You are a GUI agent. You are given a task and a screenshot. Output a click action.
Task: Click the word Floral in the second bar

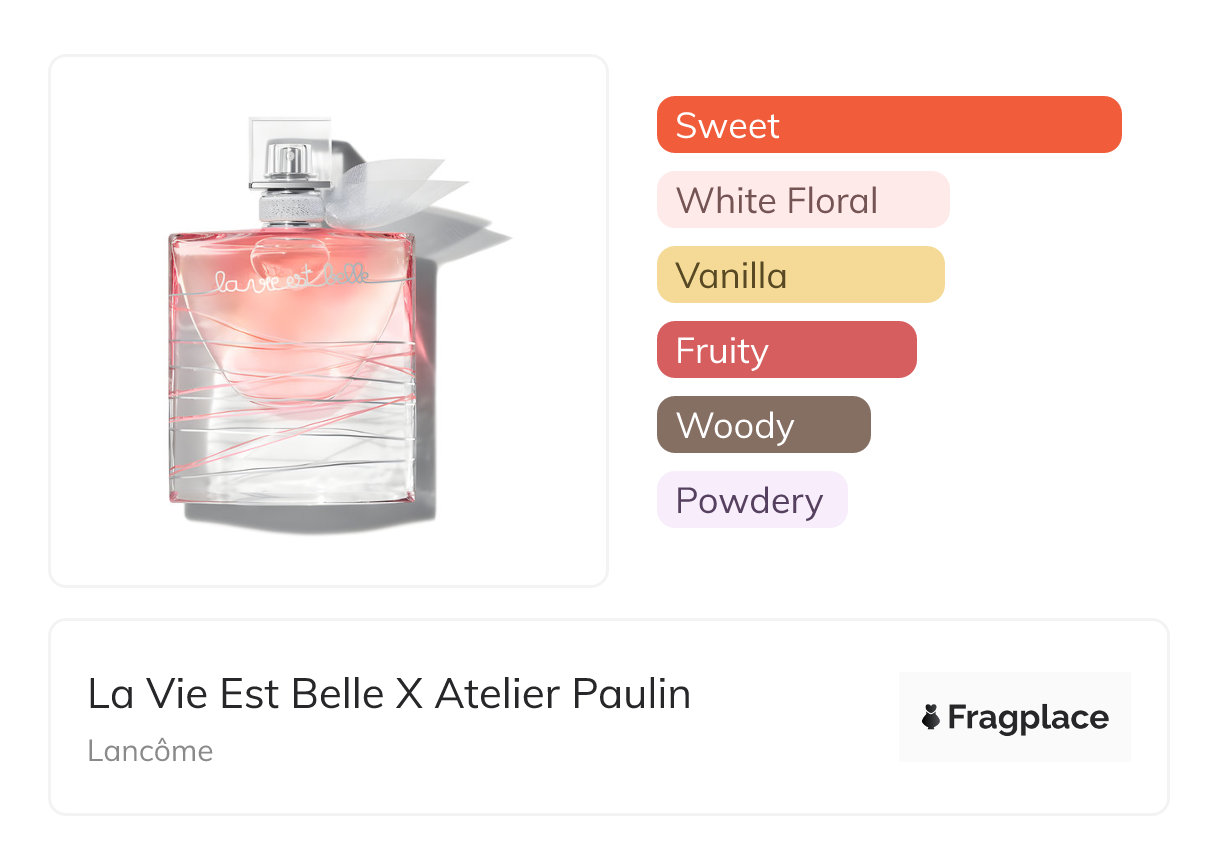831,200
